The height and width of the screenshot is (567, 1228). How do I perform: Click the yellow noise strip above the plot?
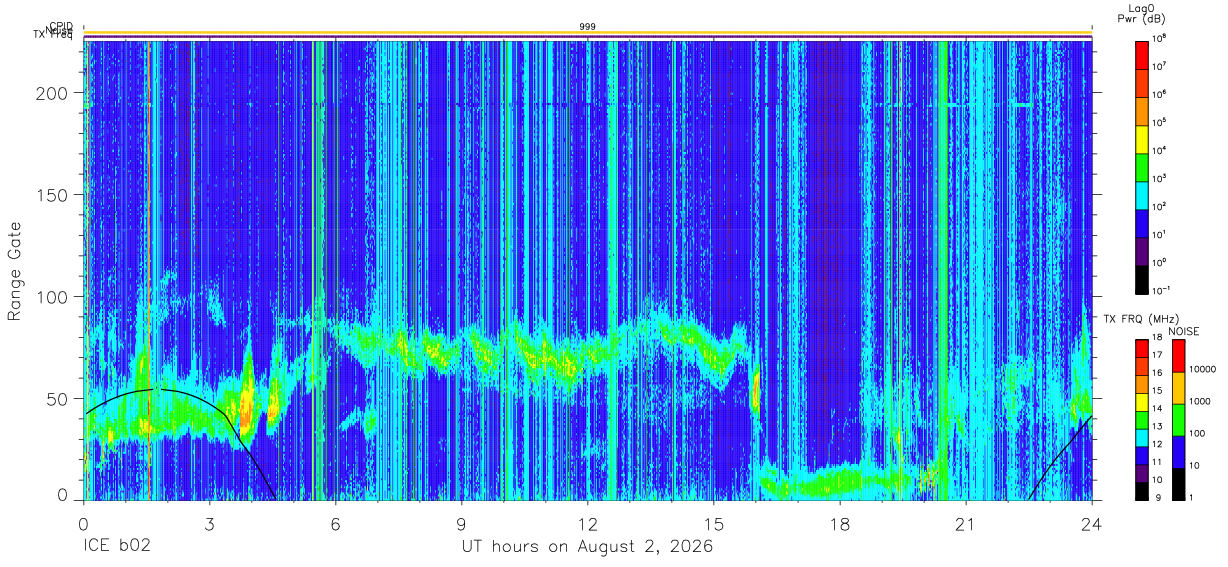coord(588,33)
